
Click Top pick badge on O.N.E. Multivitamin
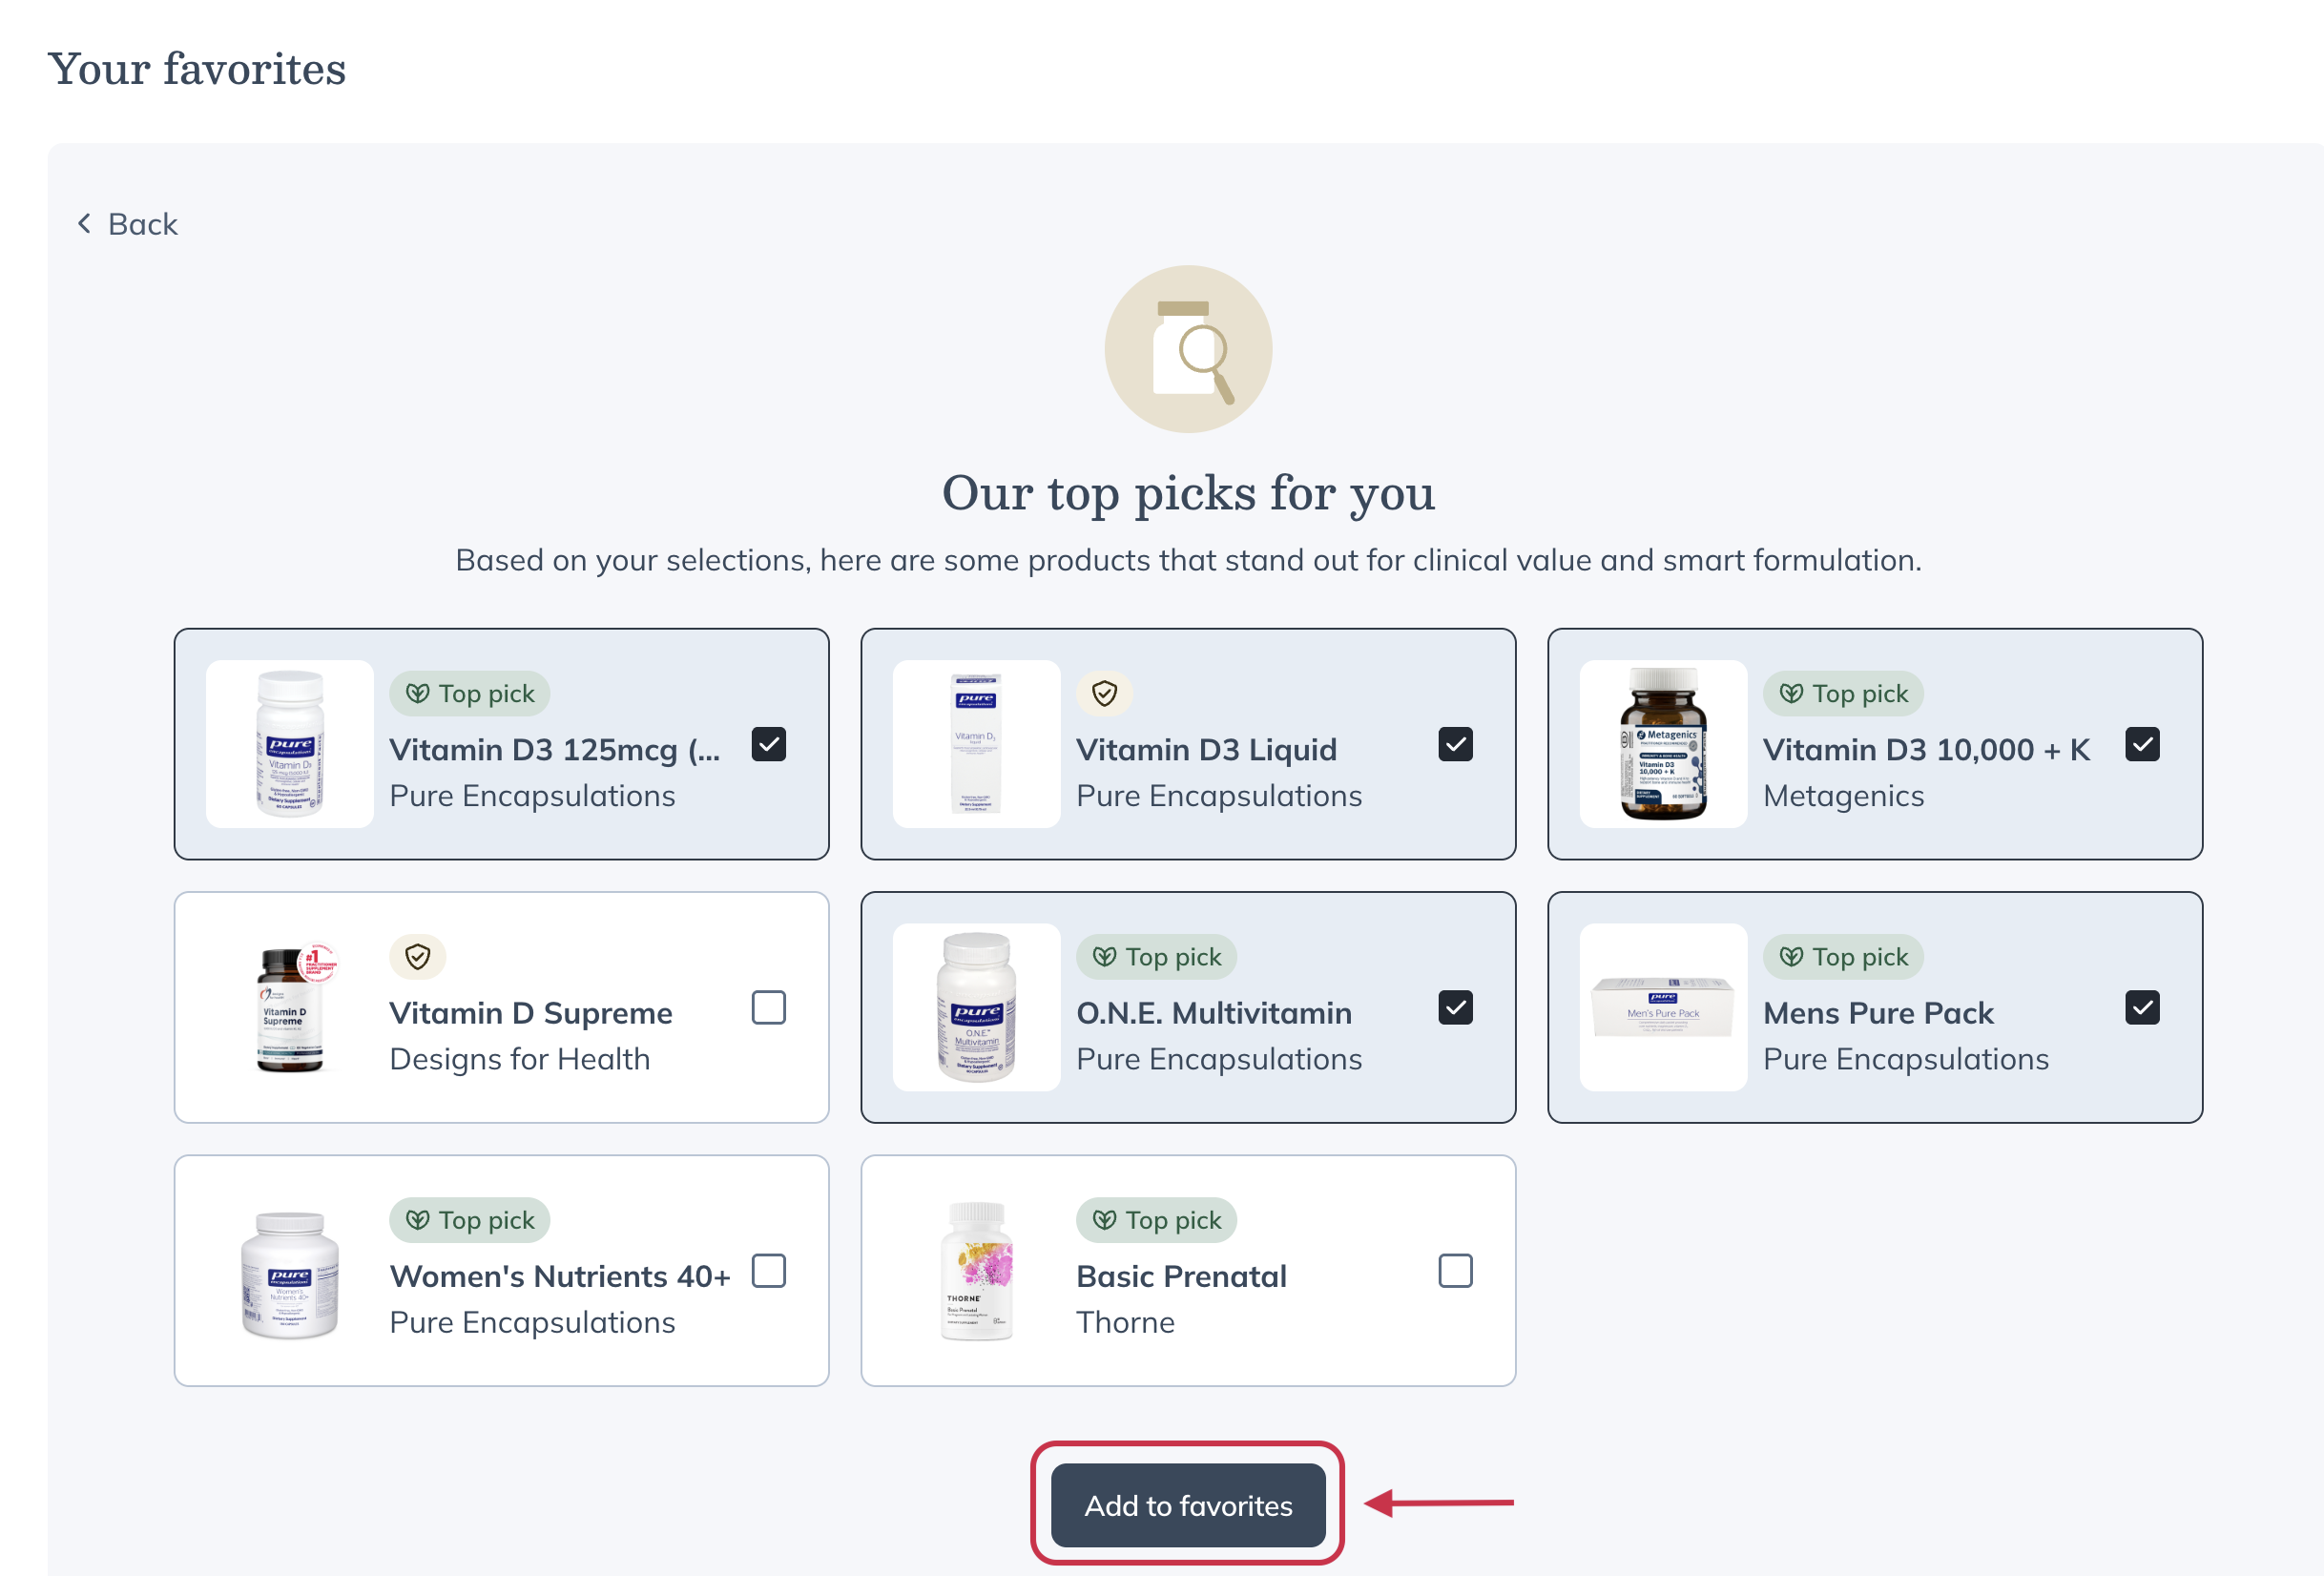tap(1156, 957)
